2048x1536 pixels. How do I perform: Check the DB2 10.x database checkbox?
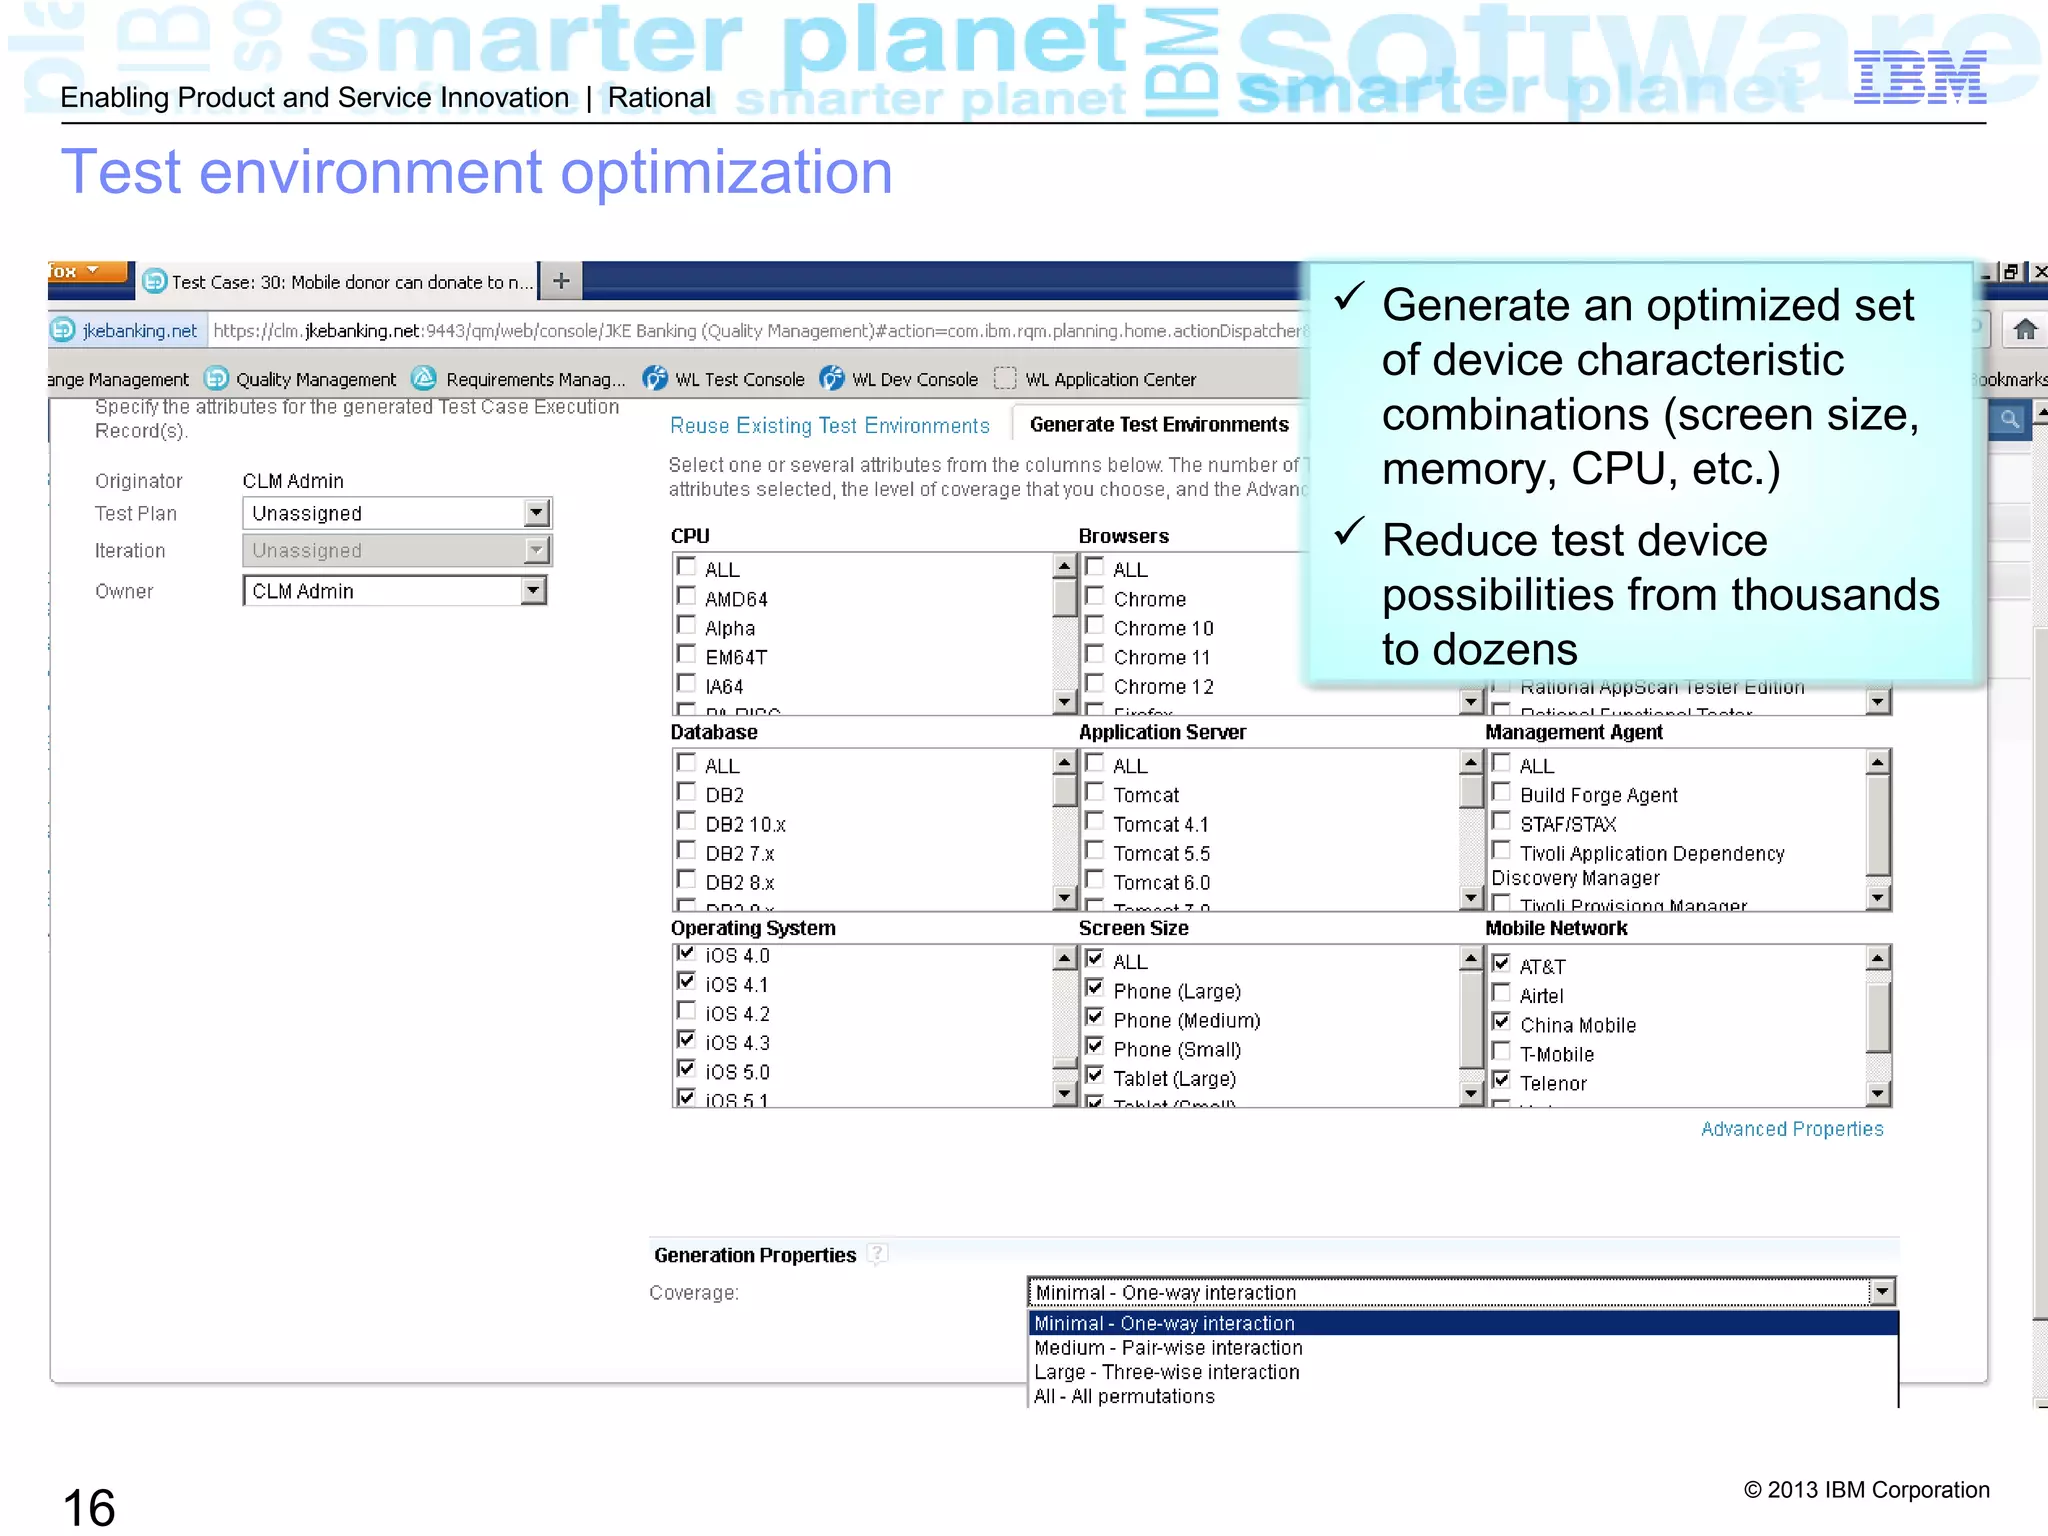[x=687, y=821]
